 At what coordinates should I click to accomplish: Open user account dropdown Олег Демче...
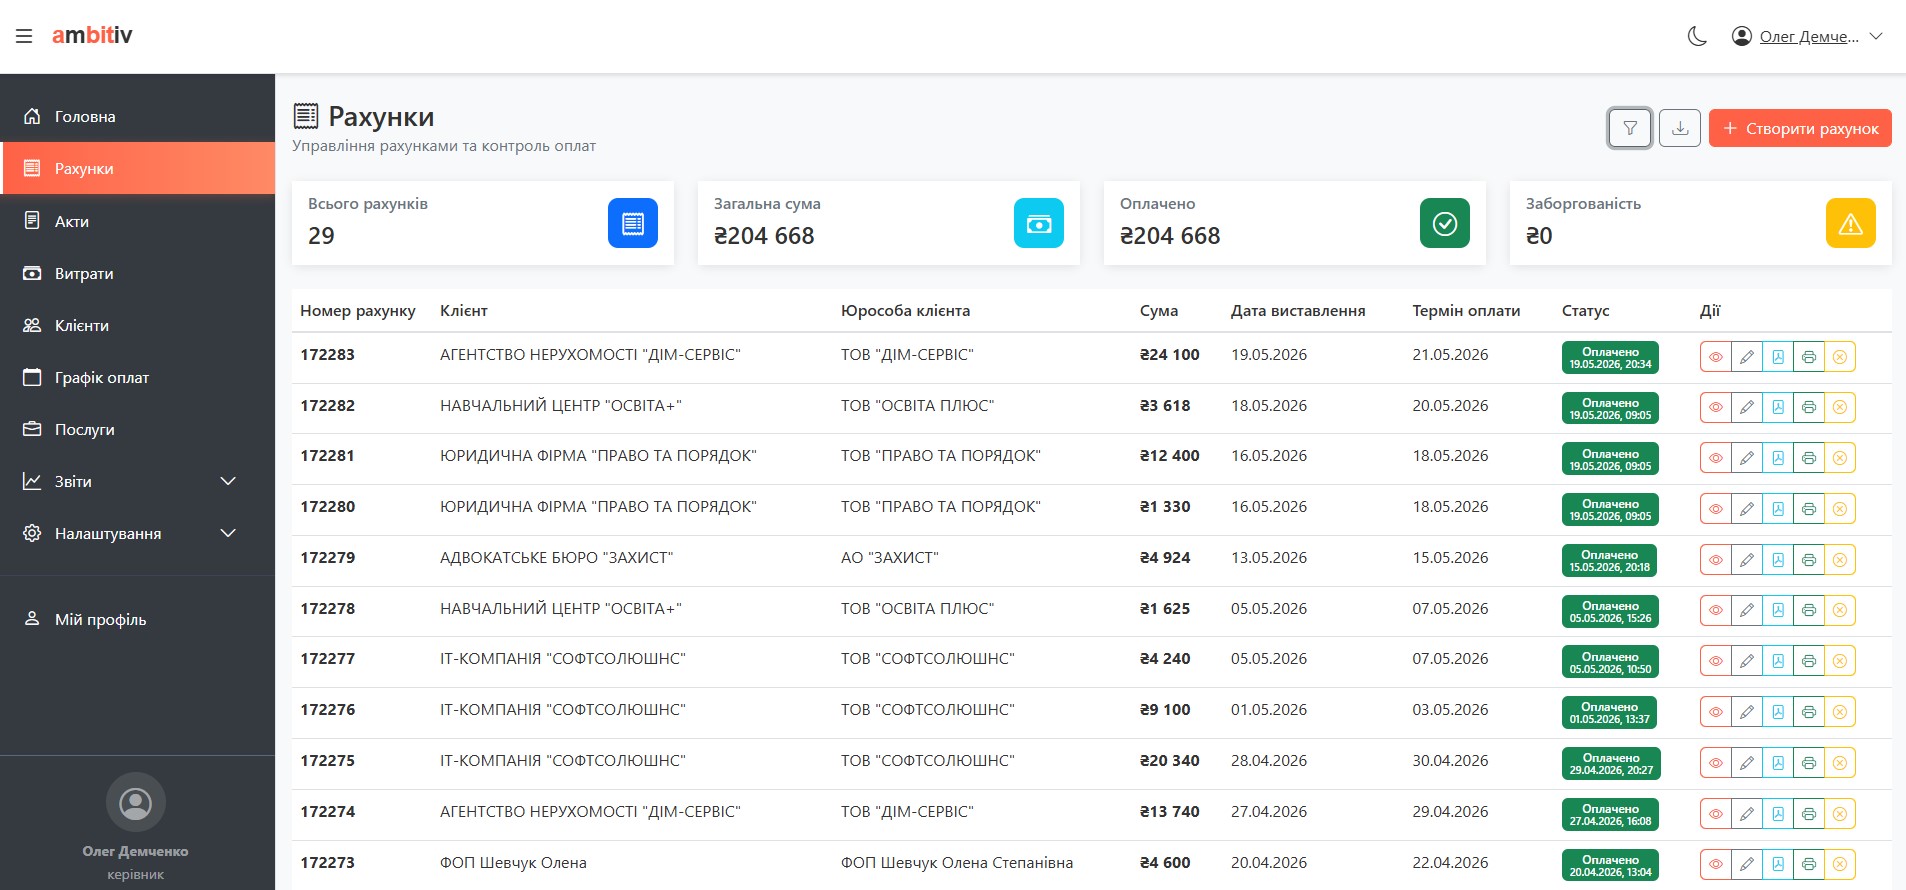pos(1808,36)
